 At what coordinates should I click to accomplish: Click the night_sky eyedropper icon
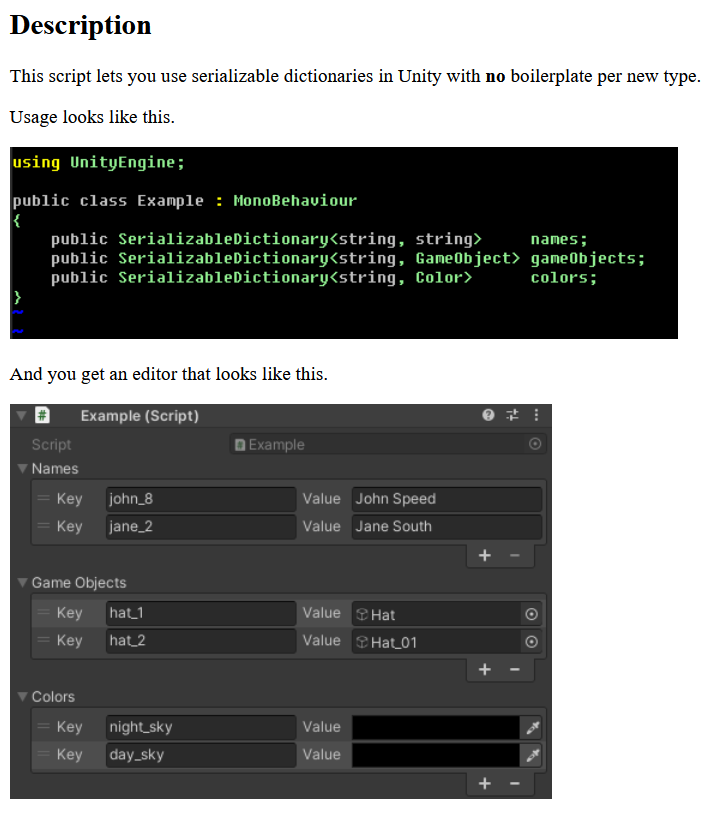point(532,728)
